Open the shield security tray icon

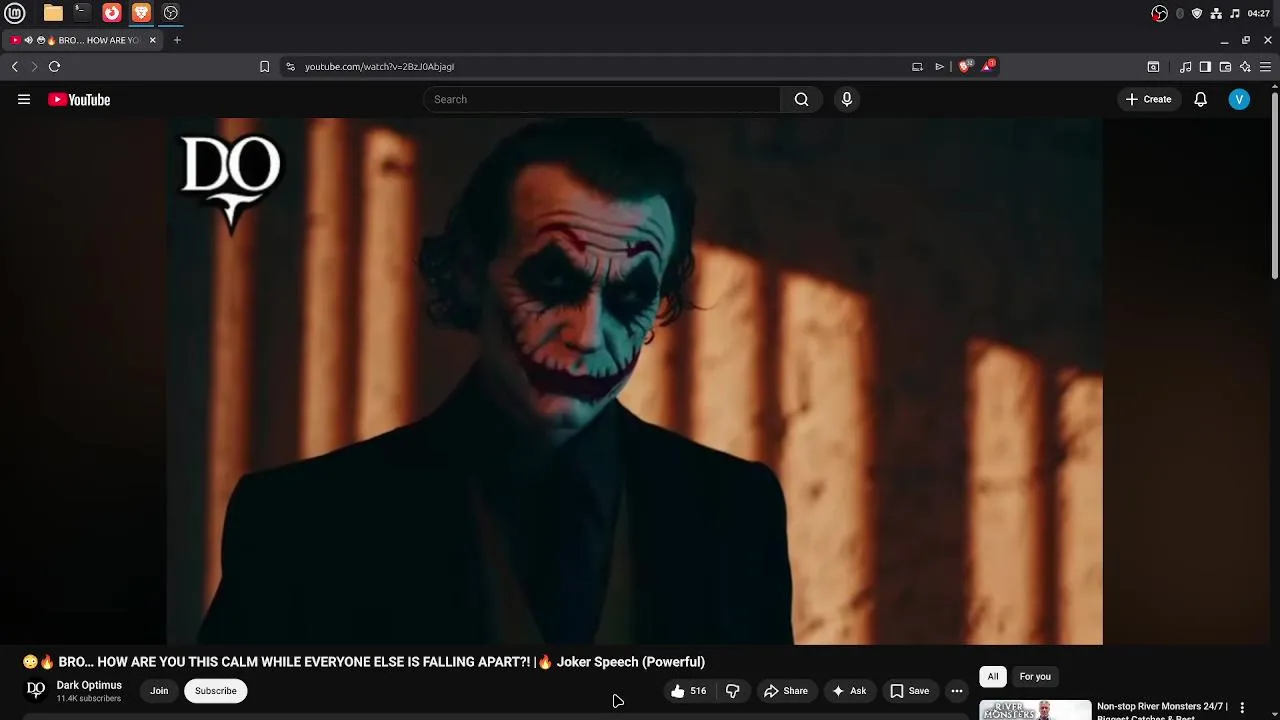(1197, 13)
